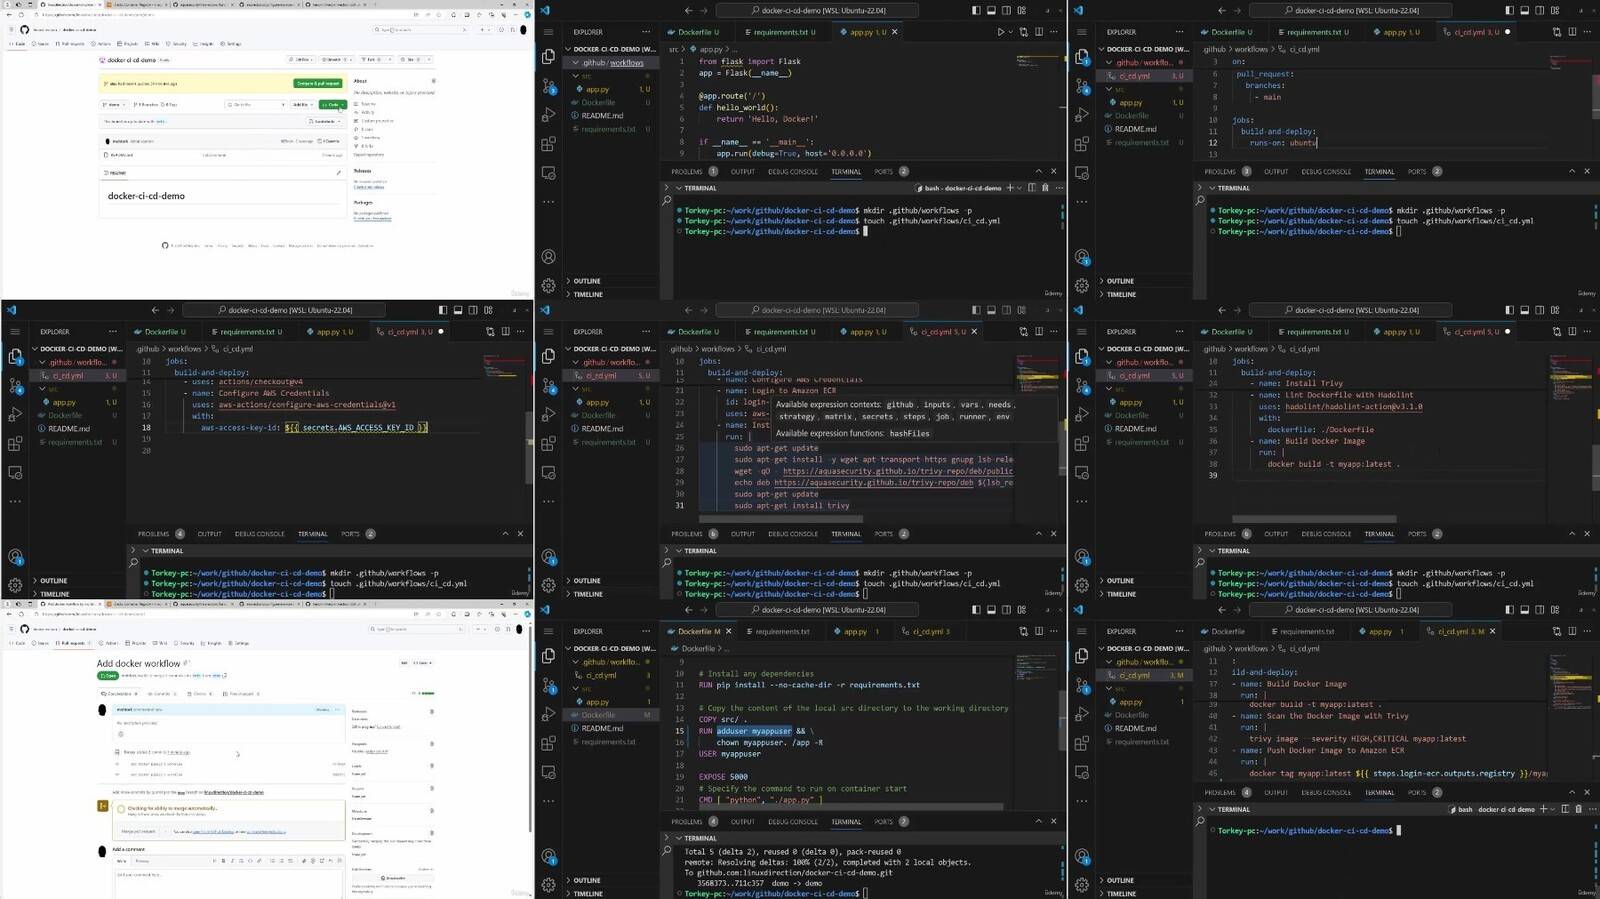Toggle Secondary Side Bar in window with Hadolint step
The image size is (1600, 899).
[x=1540, y=310]
